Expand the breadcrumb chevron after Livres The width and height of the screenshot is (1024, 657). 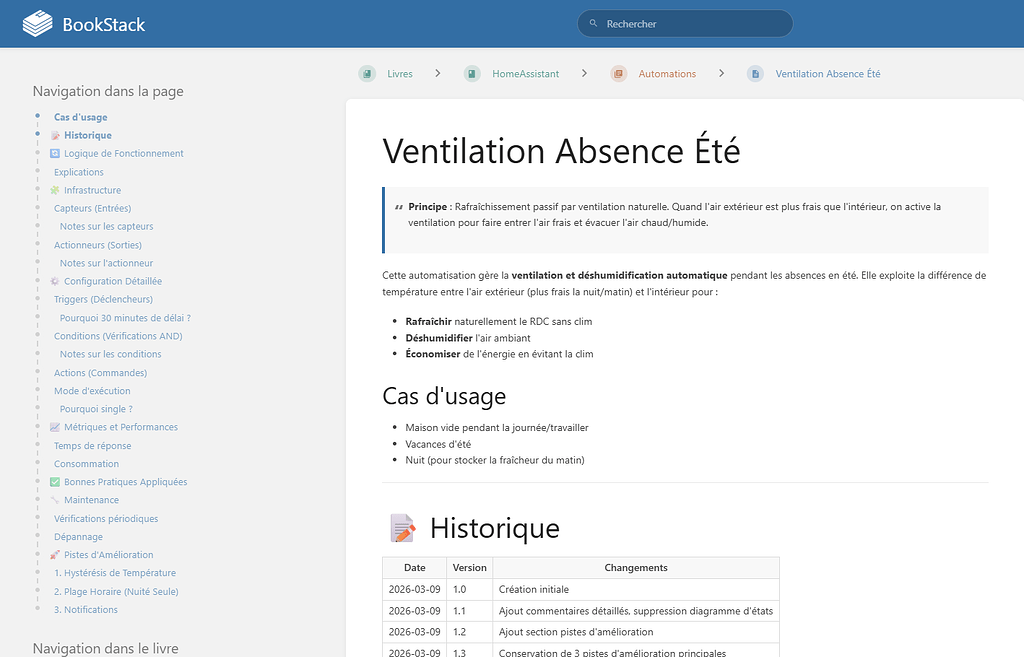[438, 73]
